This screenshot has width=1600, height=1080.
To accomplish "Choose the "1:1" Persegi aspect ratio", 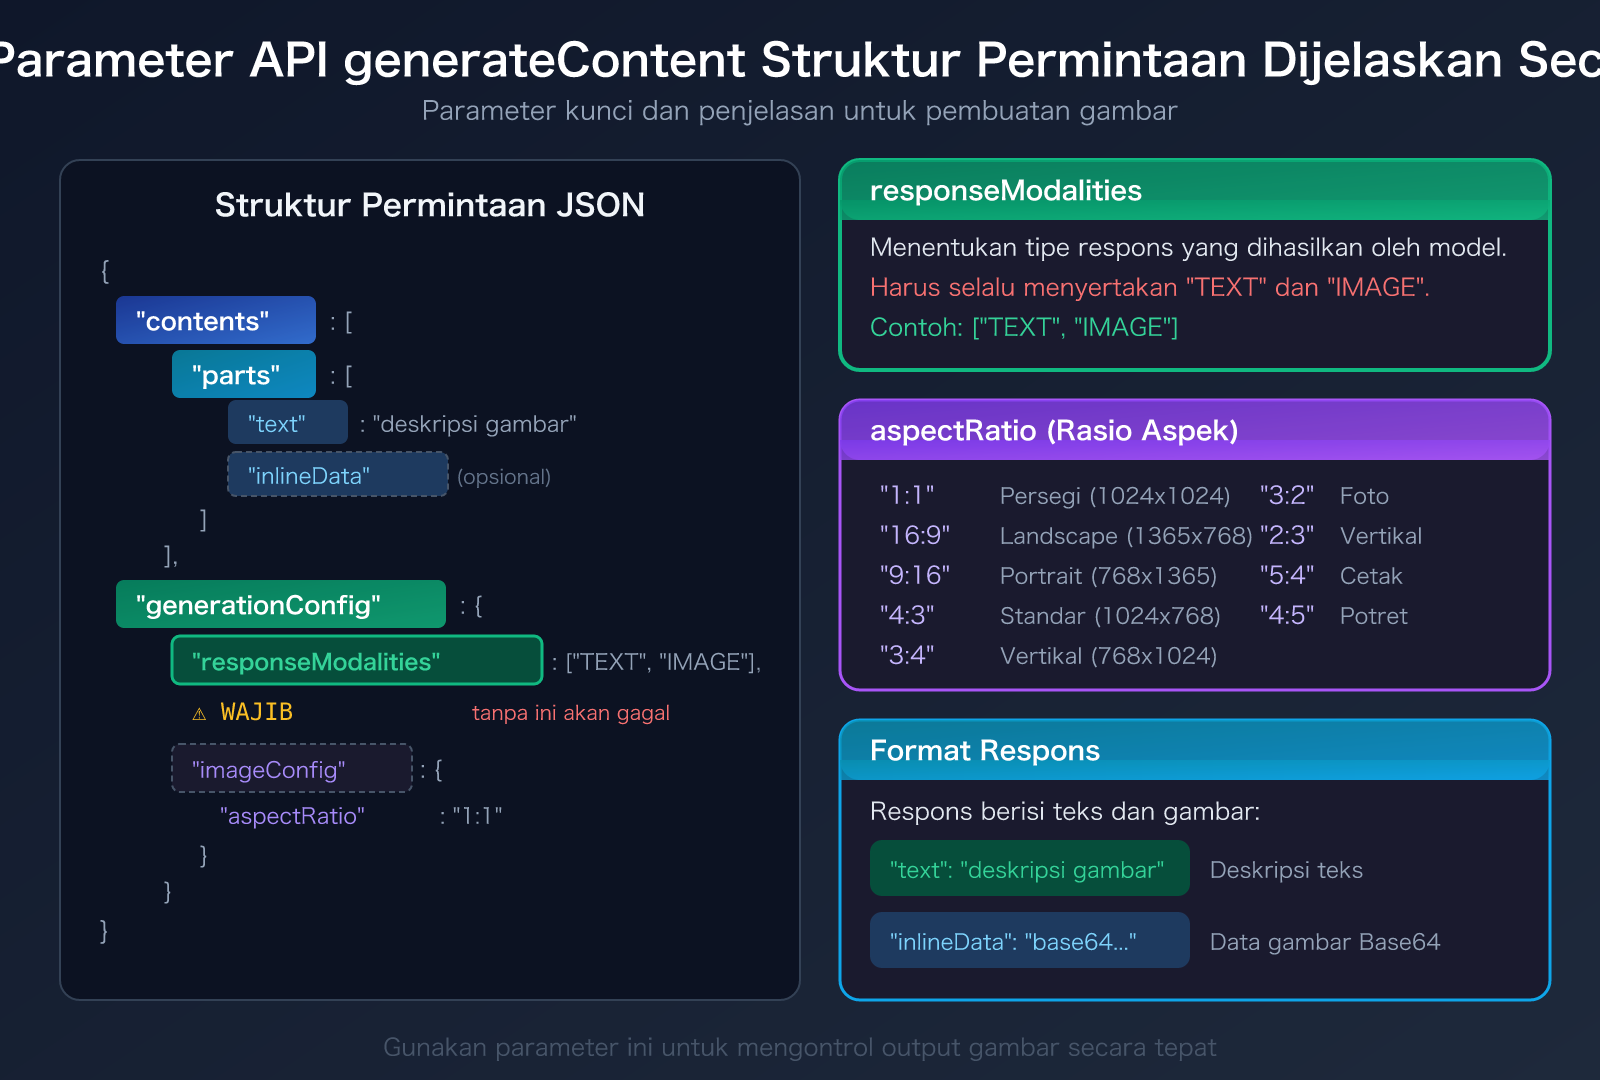I will [x=908, y=495].
